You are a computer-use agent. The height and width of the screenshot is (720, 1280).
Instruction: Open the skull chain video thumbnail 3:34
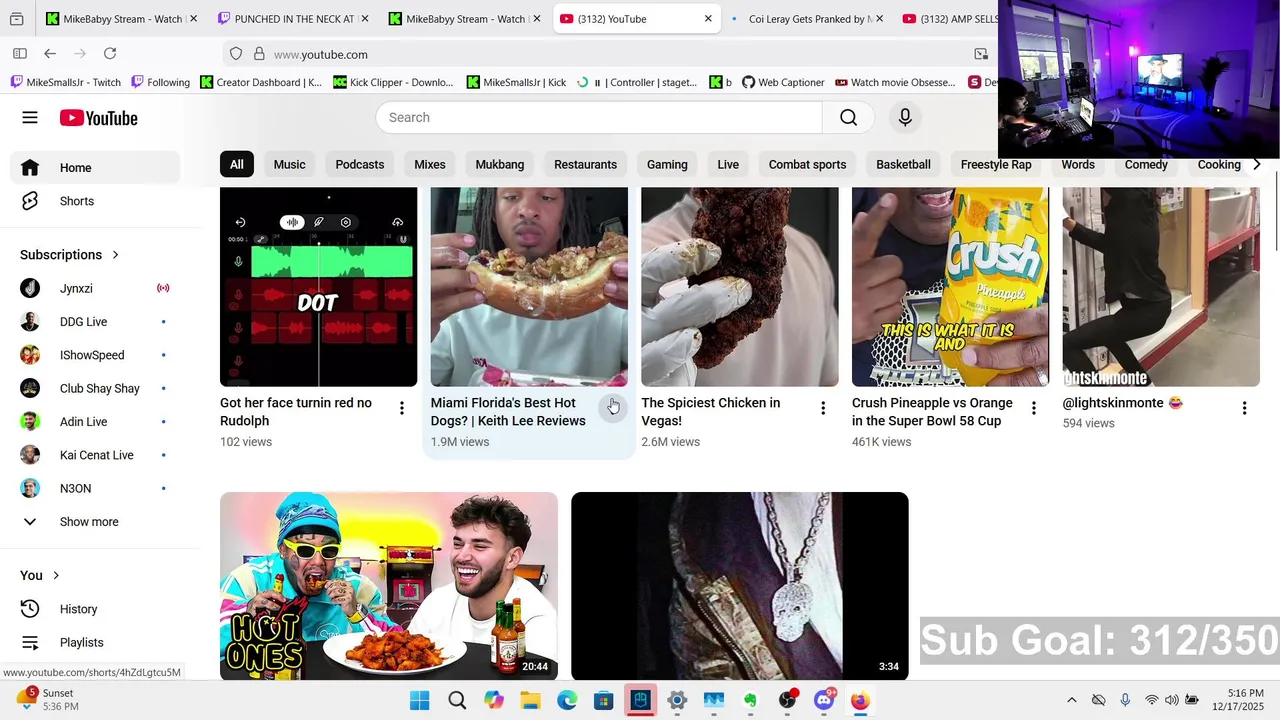click(x=740, y=586)
